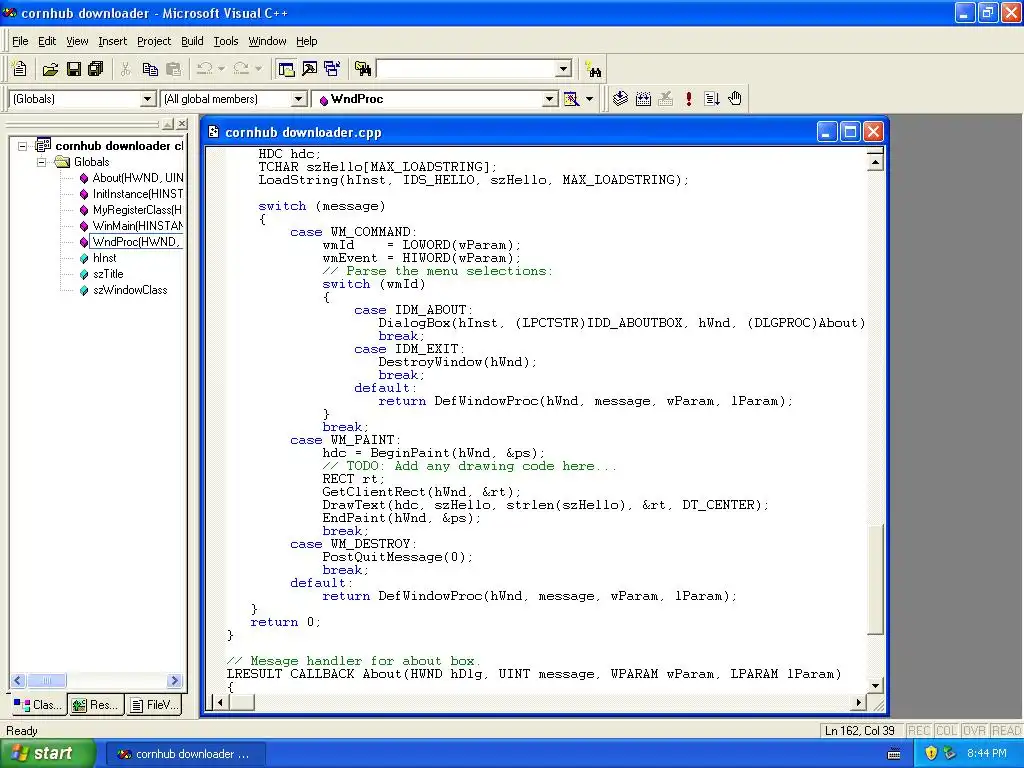The width and height of the screenshot is (1024, 768).
Task: Click the Undo arrow icon
Action: 204,69
